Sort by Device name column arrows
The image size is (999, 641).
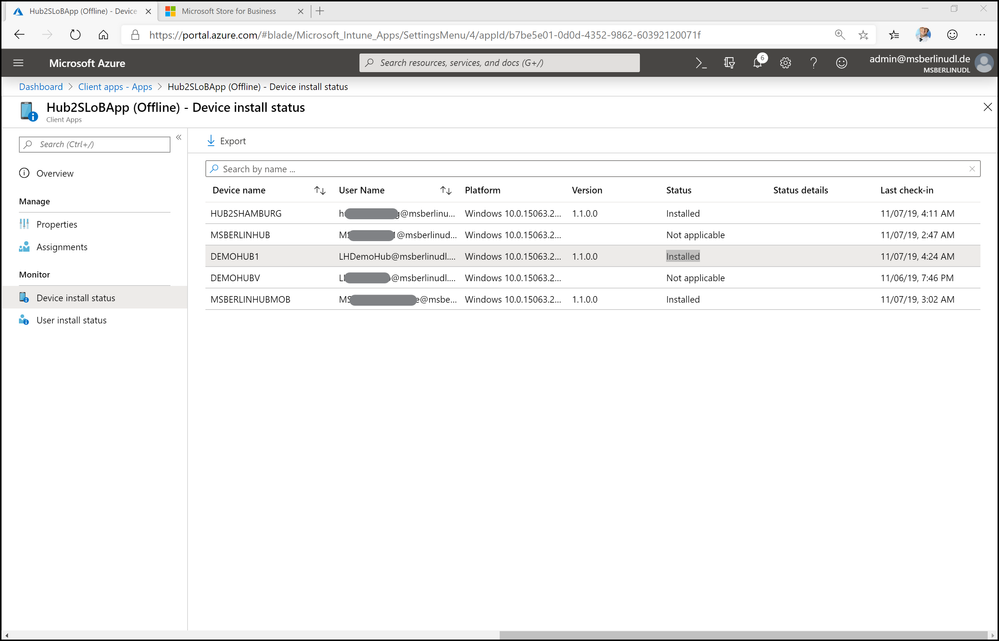320,191
